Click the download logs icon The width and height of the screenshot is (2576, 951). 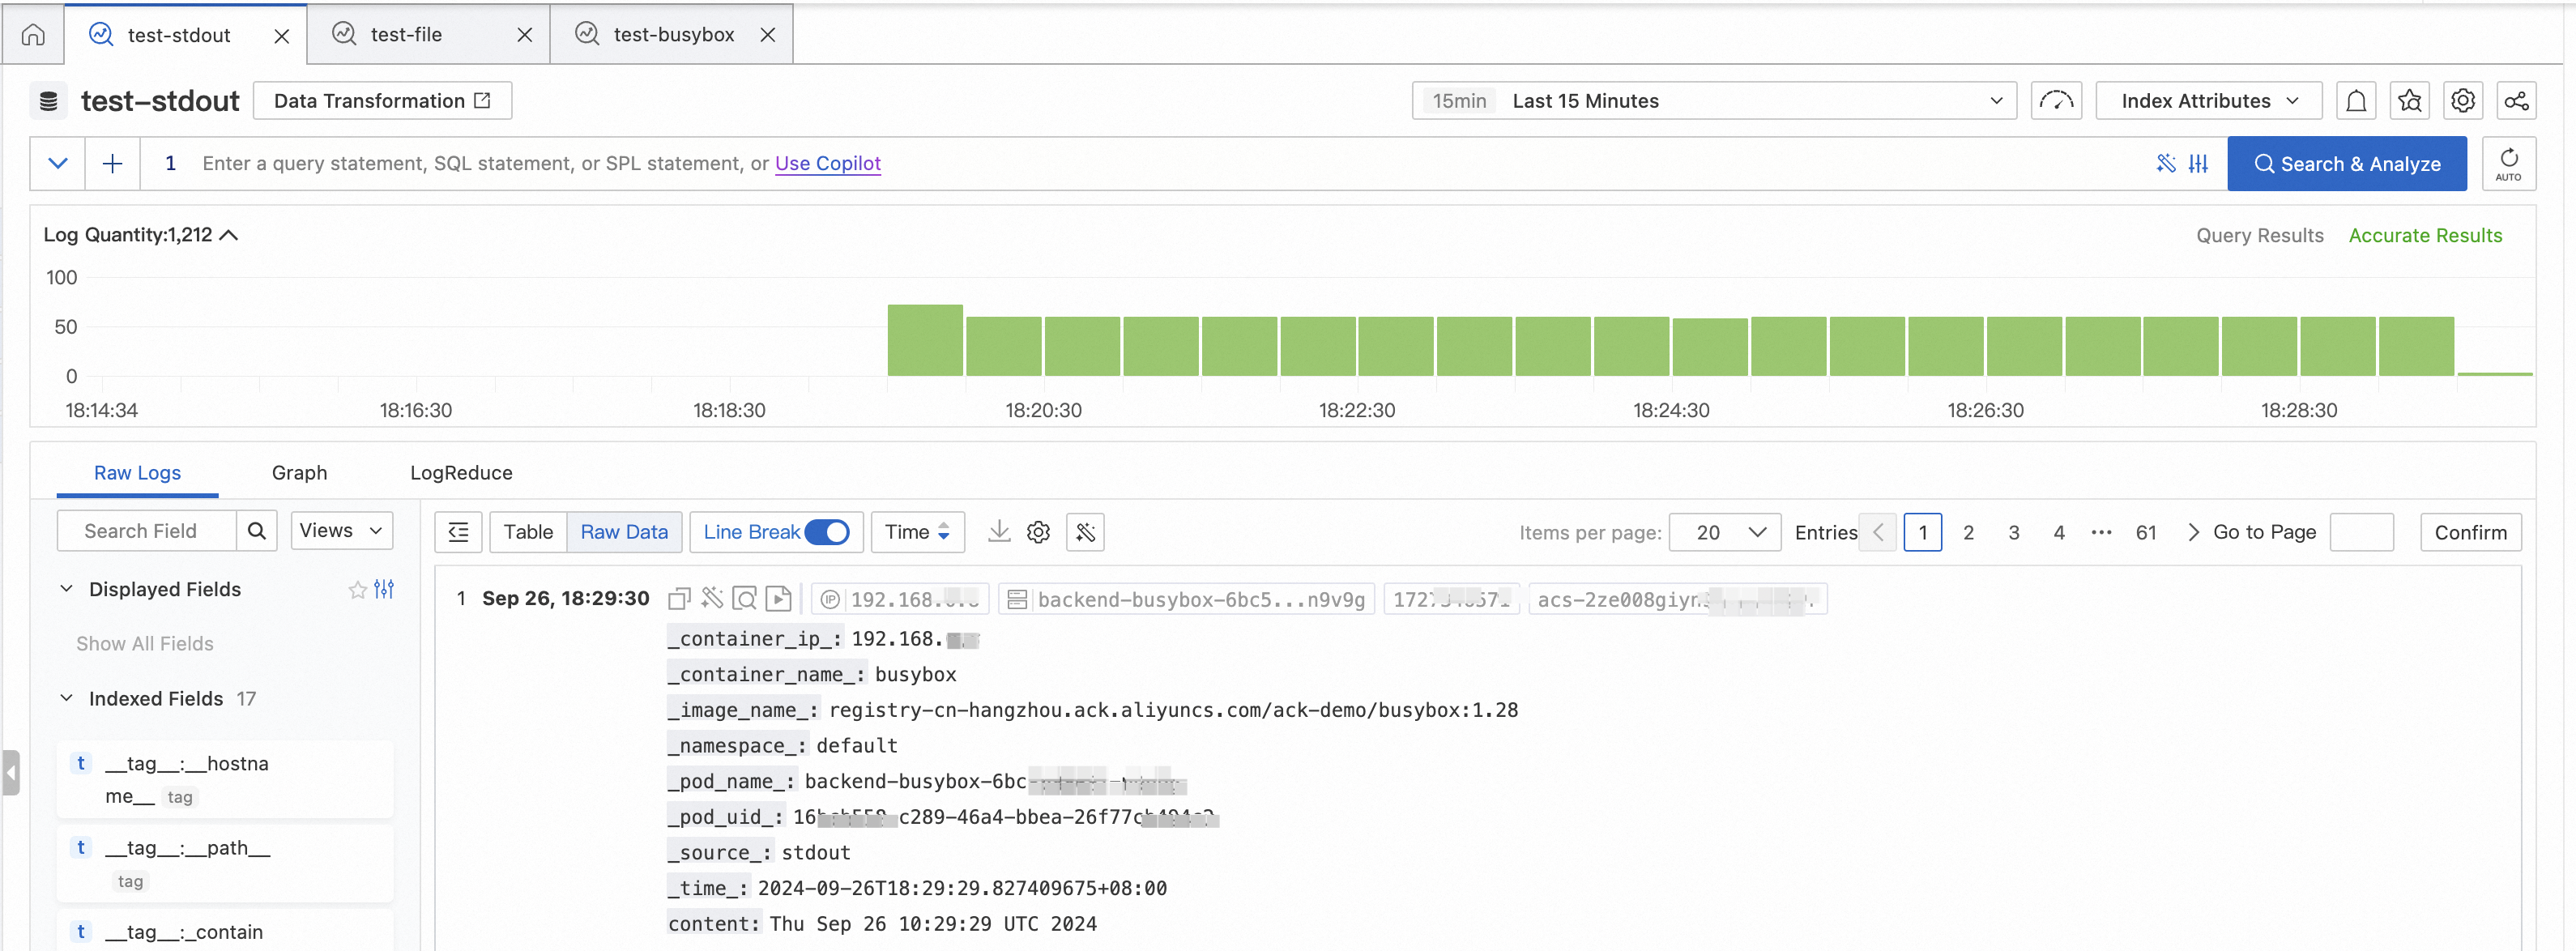point(998,532)
